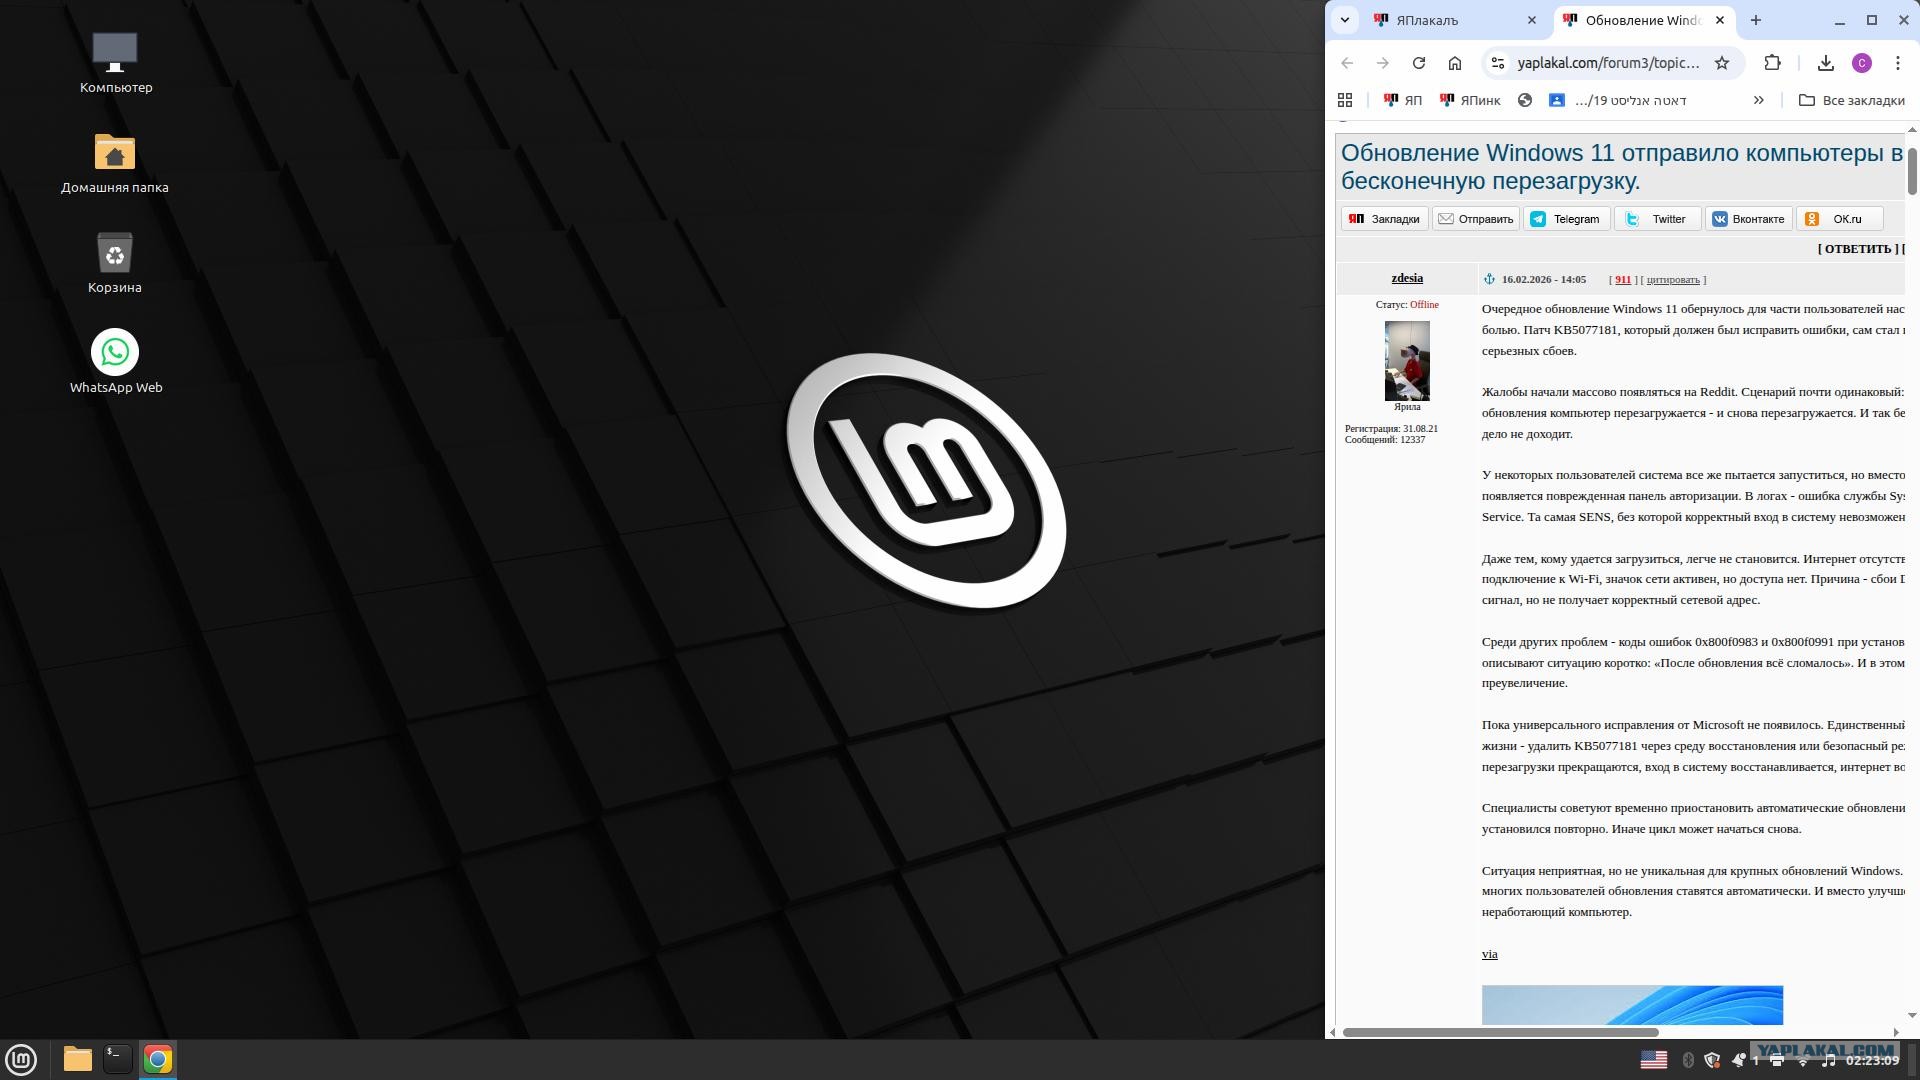Navigate back in Chrome
This screenshot has width=1920, height=1080.
pyautogui.click(x=1347, y=63)
